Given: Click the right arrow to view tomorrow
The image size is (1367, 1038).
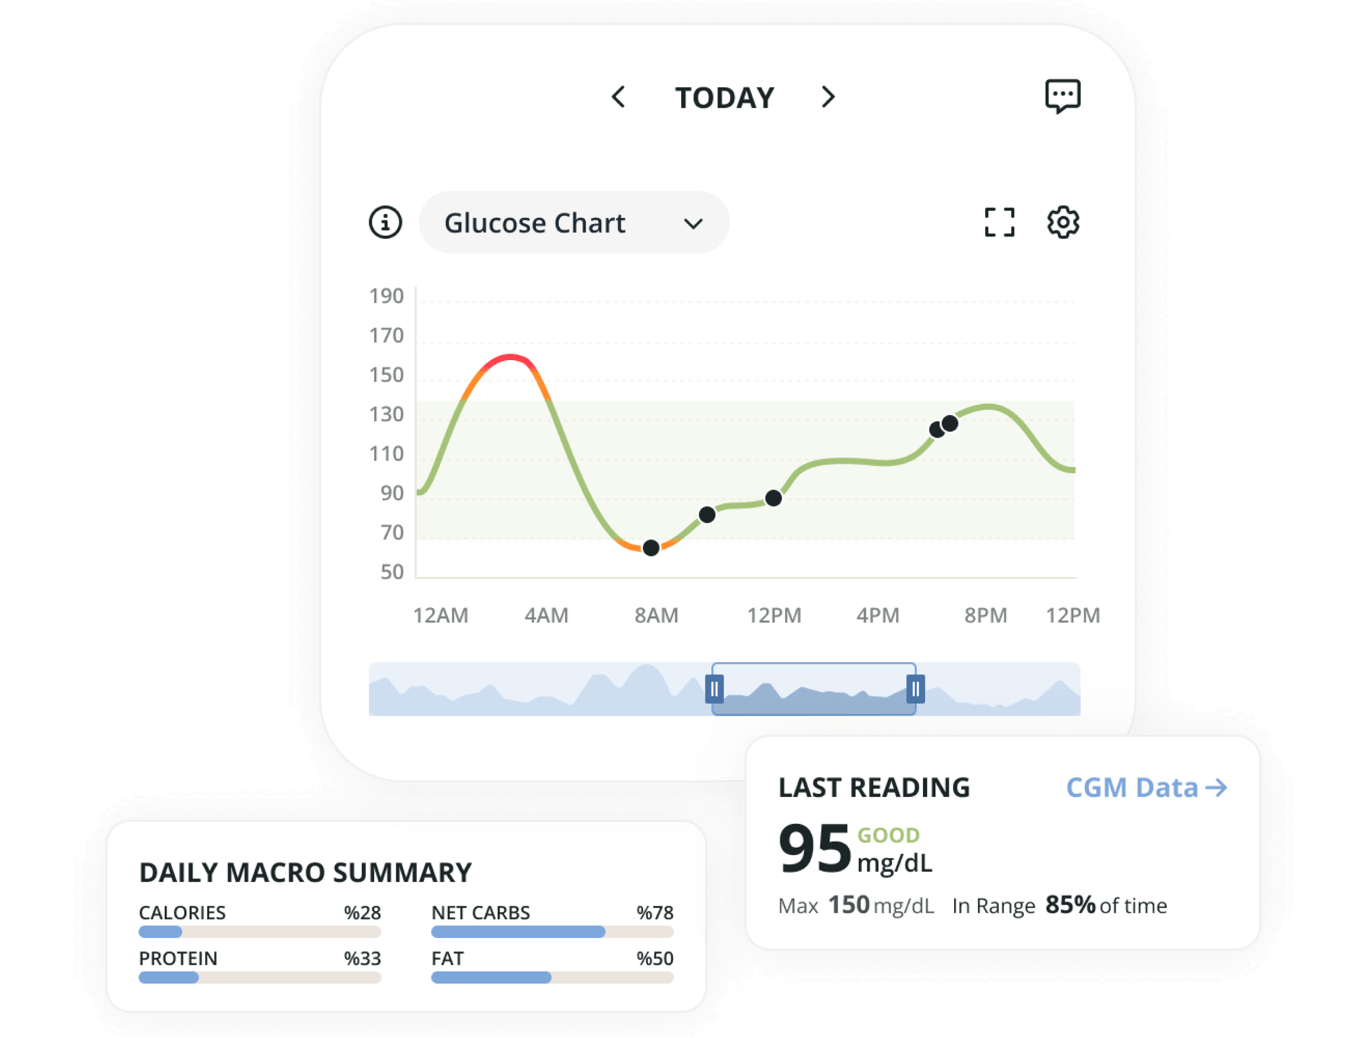Looking at the screenshot, I should pyautogui.click(x=828, y=97).
